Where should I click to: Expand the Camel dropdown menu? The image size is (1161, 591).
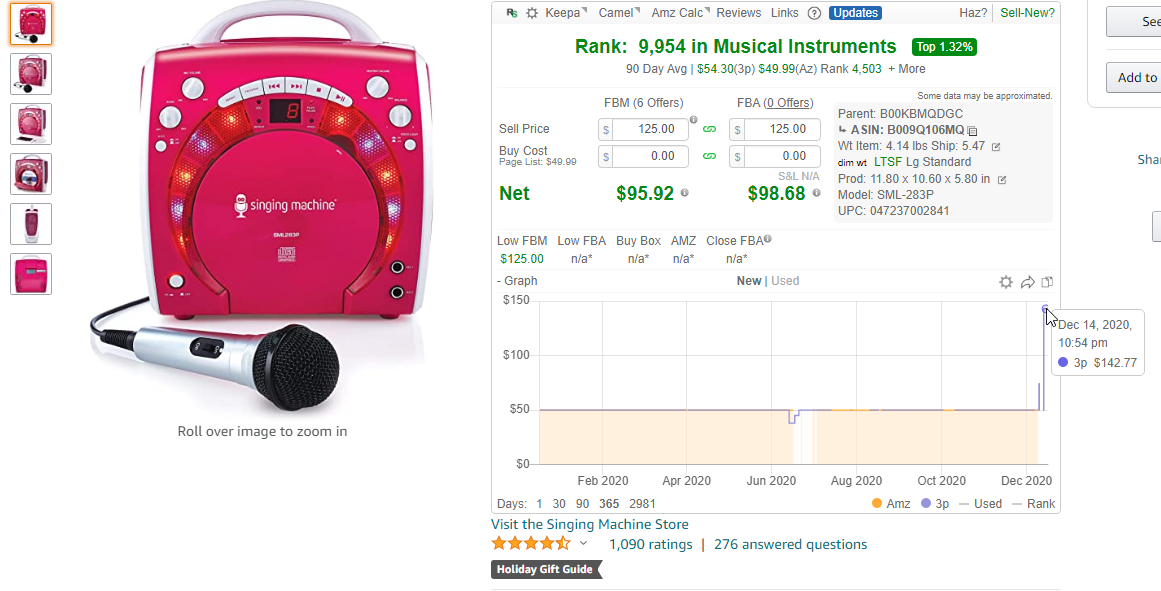(619, 13)
